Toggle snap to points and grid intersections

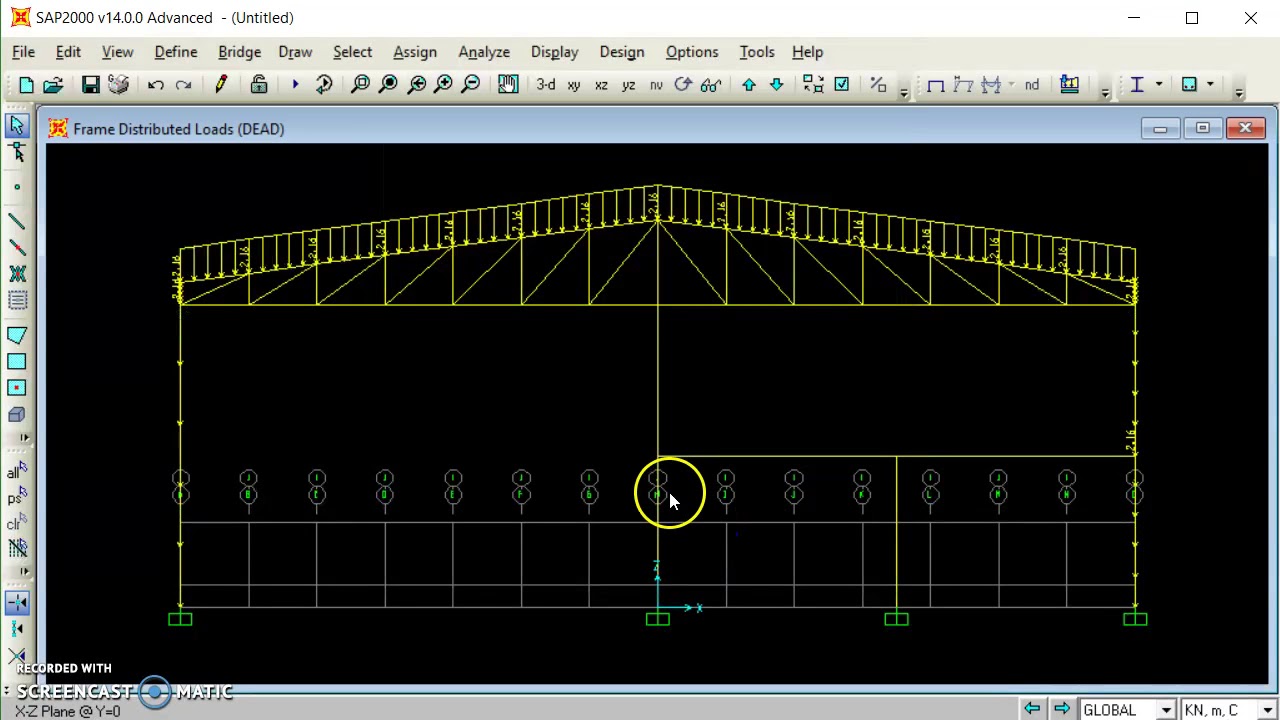pos(17,602)
